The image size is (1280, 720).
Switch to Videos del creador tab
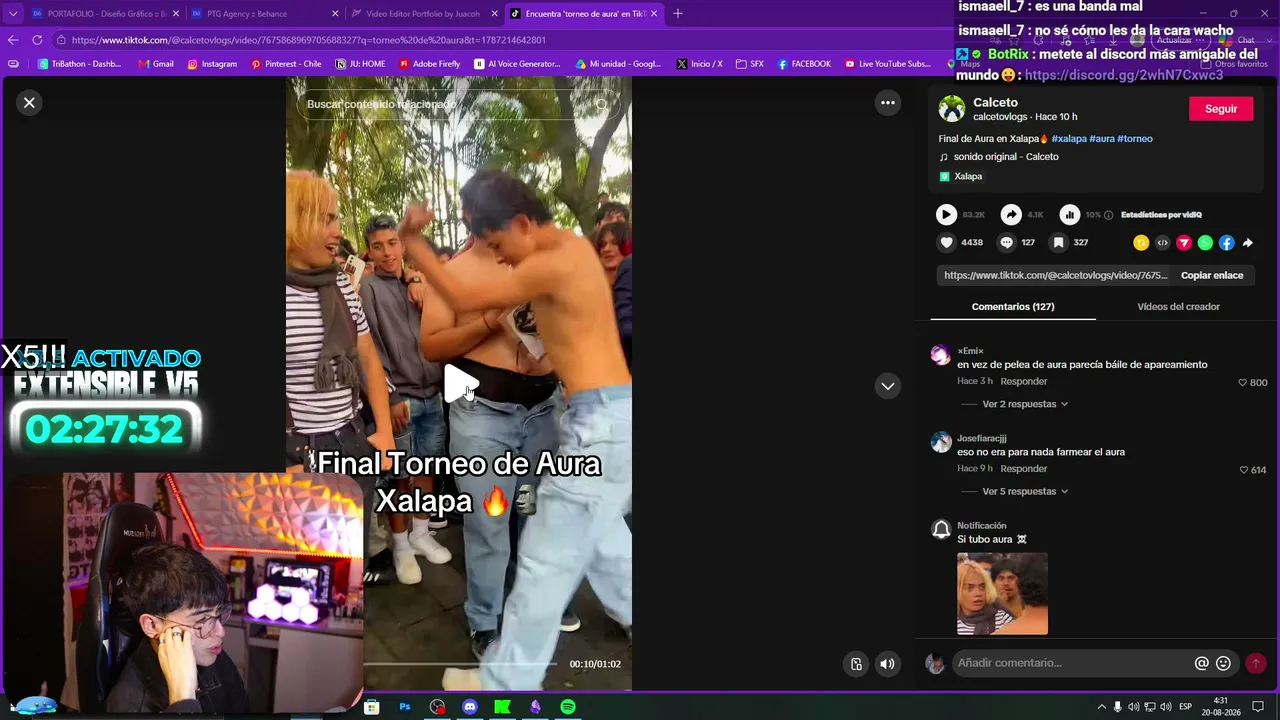(x=1178, y=307)
